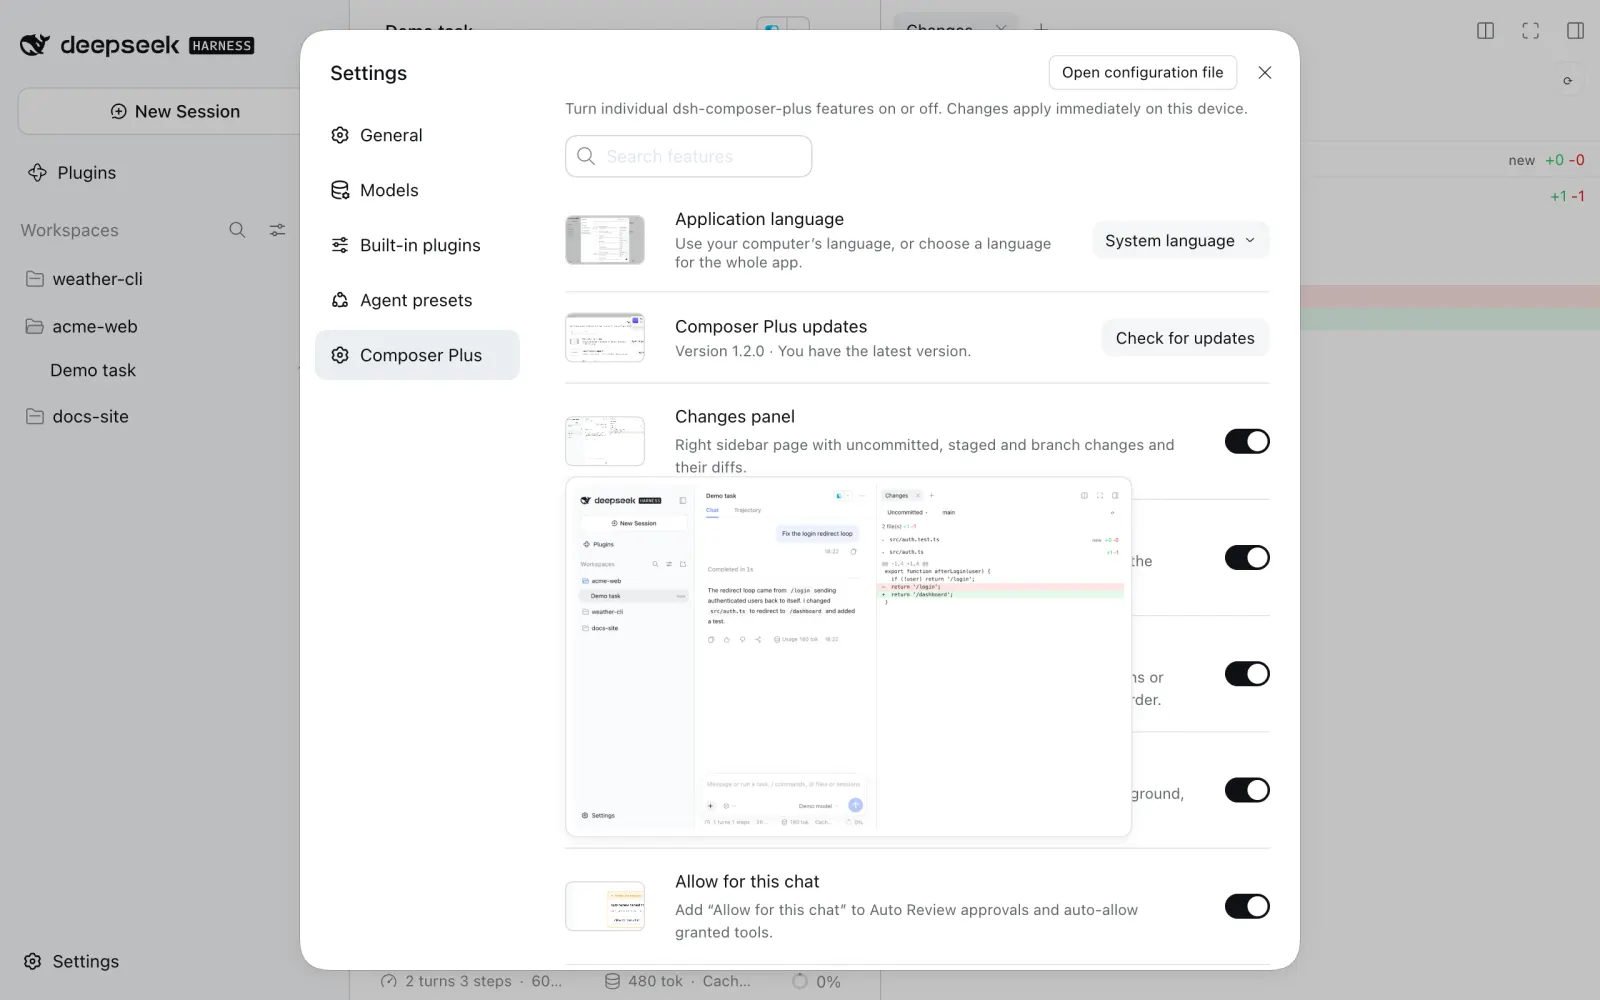Close the Settings dialog
1600x1000 pixels.
coord(1265,72)
